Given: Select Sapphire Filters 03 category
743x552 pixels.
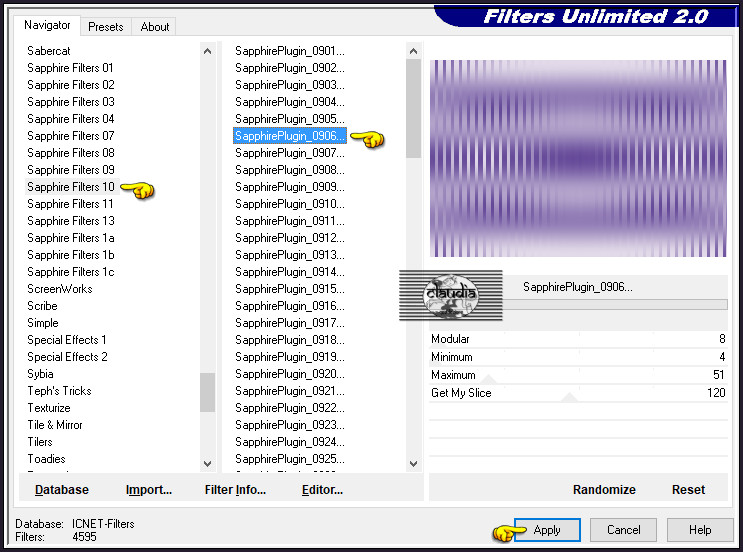Looking at the screenshot, I should [71, 102].
